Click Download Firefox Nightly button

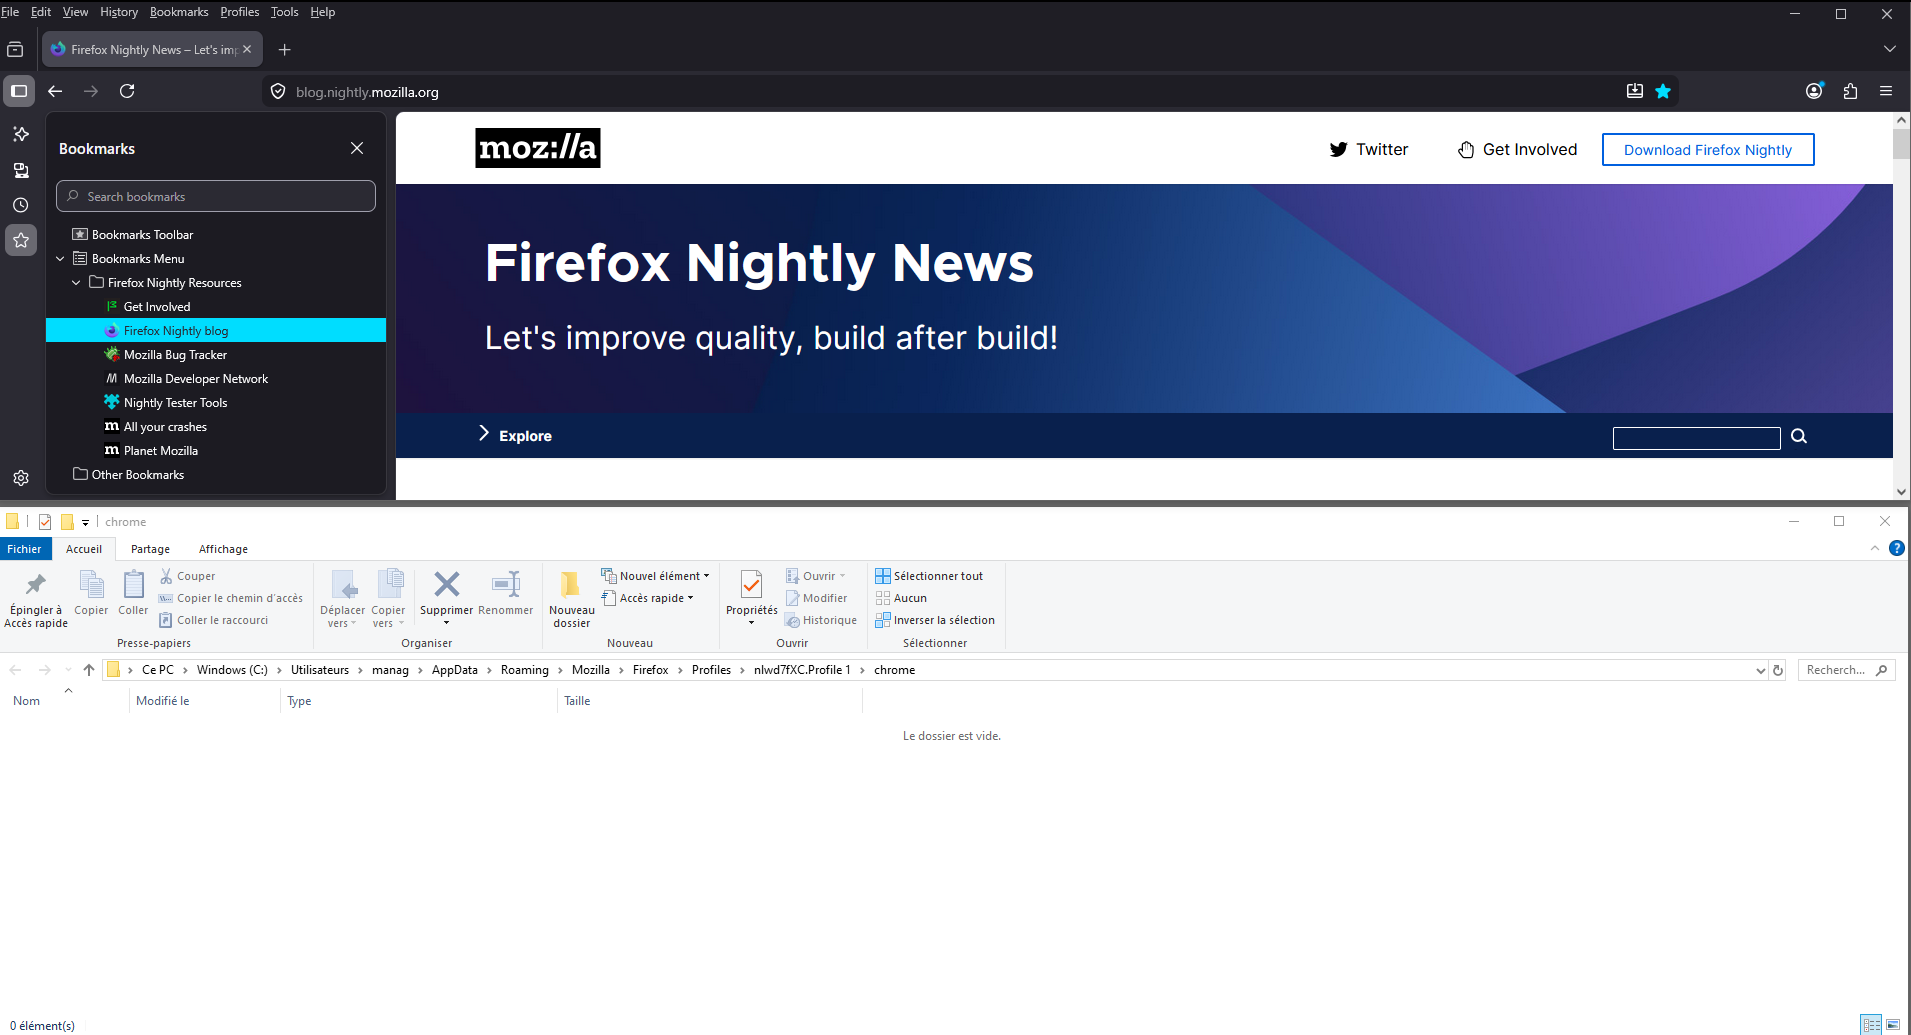click(1707, 150)
